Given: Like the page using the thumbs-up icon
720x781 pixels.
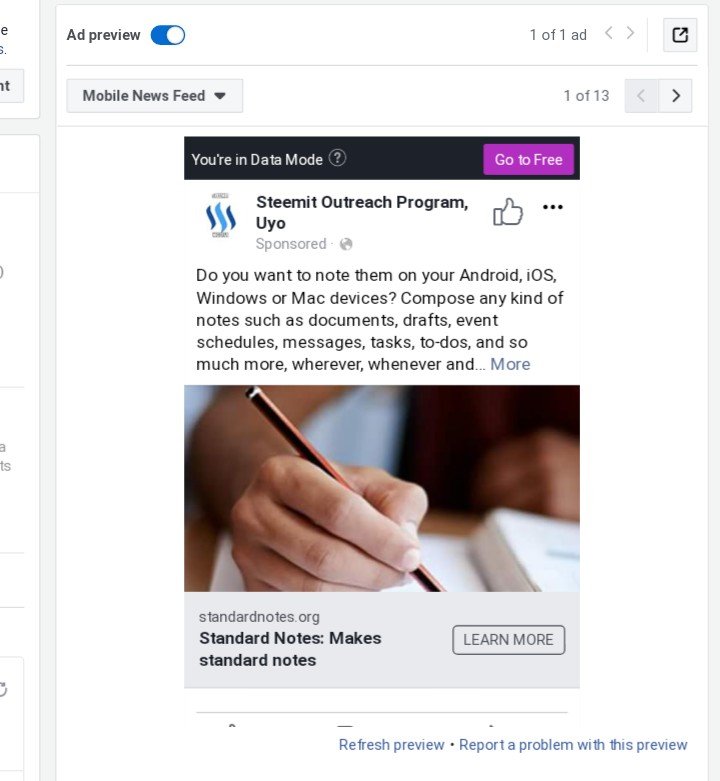Looking at the screenshot, I should [507, 212].
